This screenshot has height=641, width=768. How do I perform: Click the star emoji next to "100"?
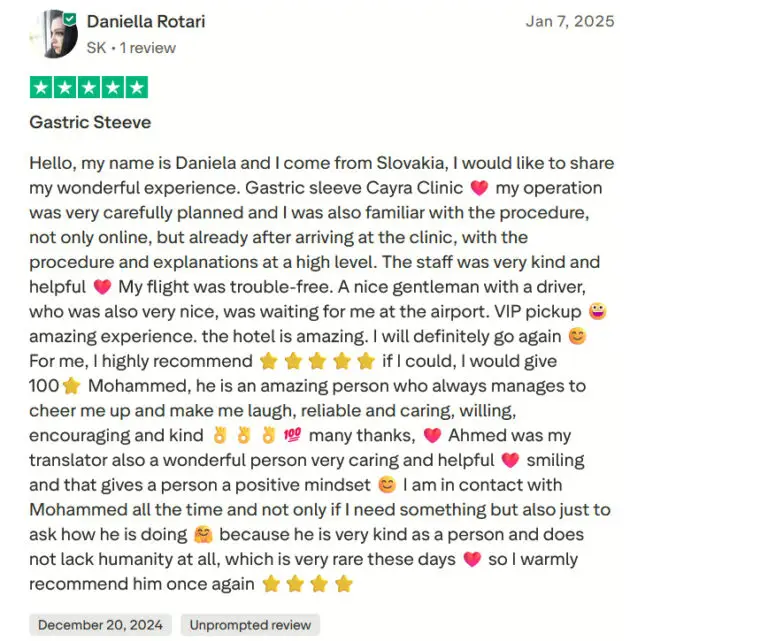tap(71, 386)
